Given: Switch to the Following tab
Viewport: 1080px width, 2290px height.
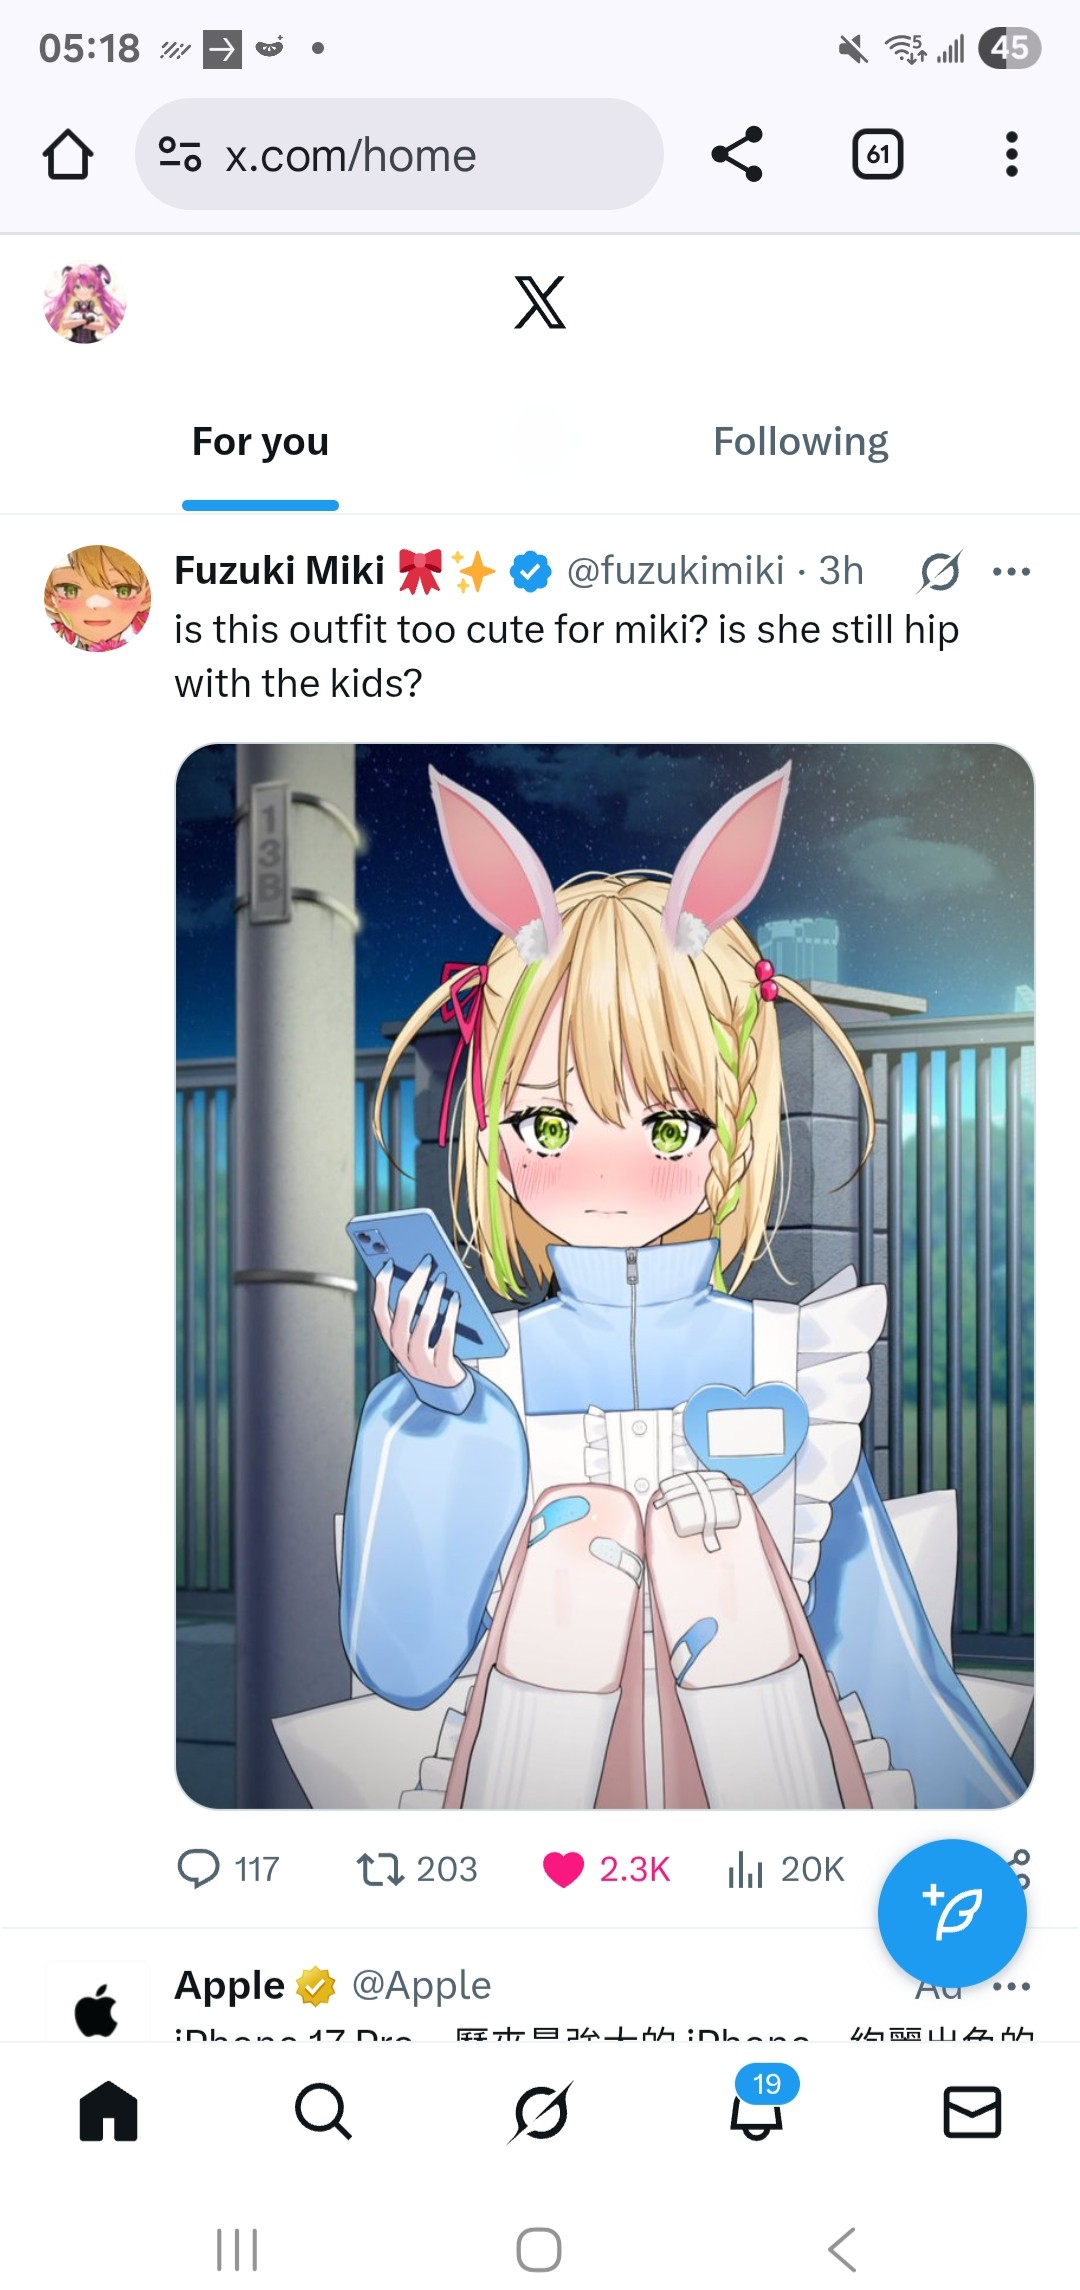Looking at the screenshot, I should [801, 442].
